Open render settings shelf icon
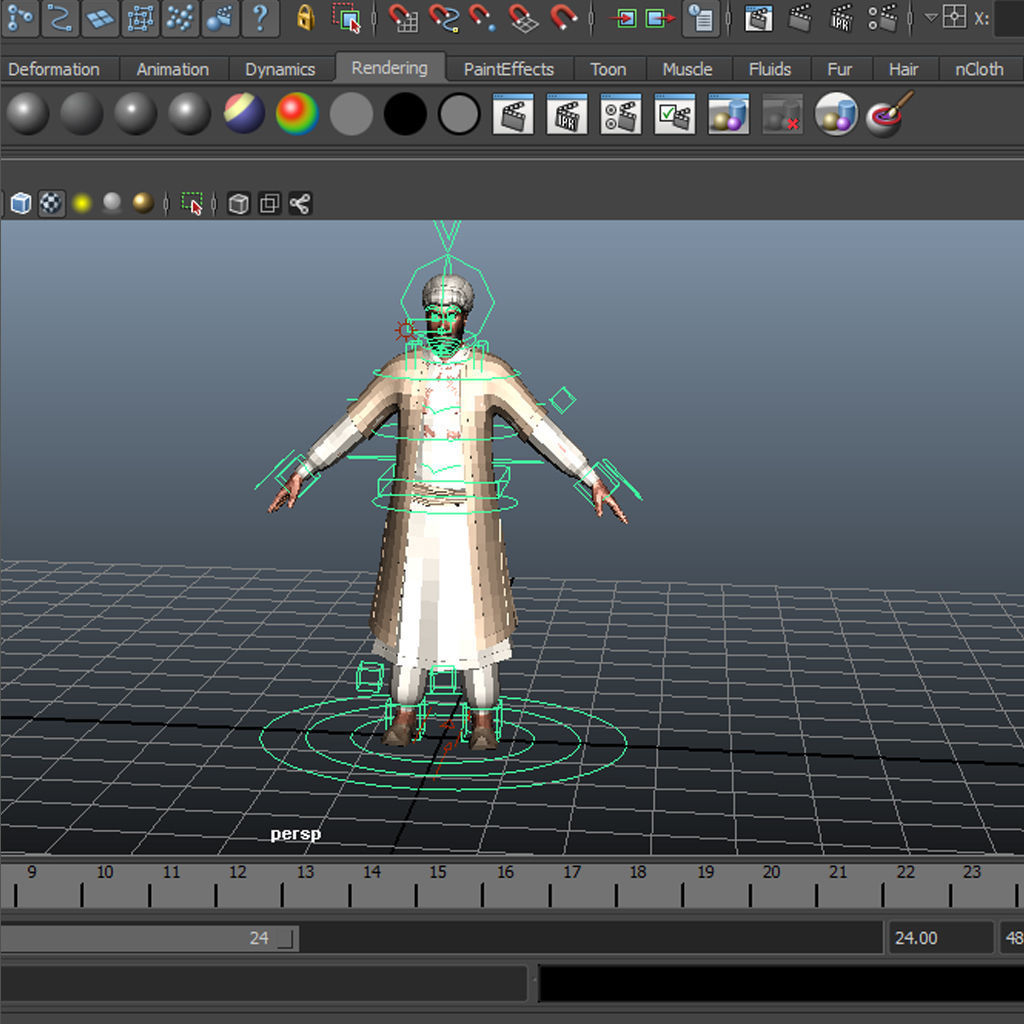This screenshot has width=1024, height=1024. click(x=621, y=114)
